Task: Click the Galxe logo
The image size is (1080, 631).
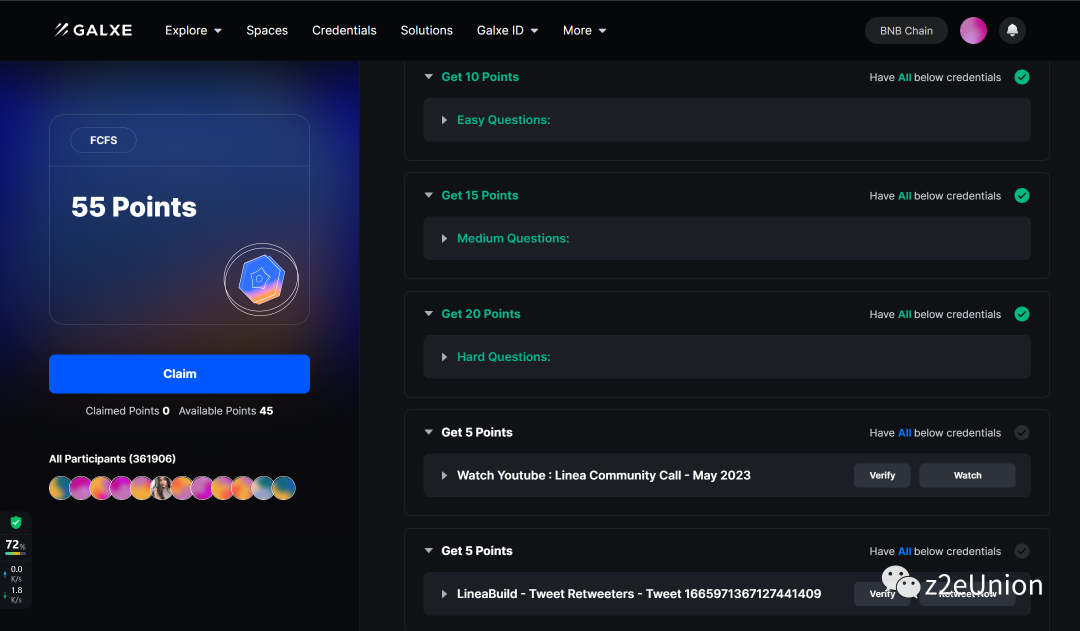Action: point(93,30)
